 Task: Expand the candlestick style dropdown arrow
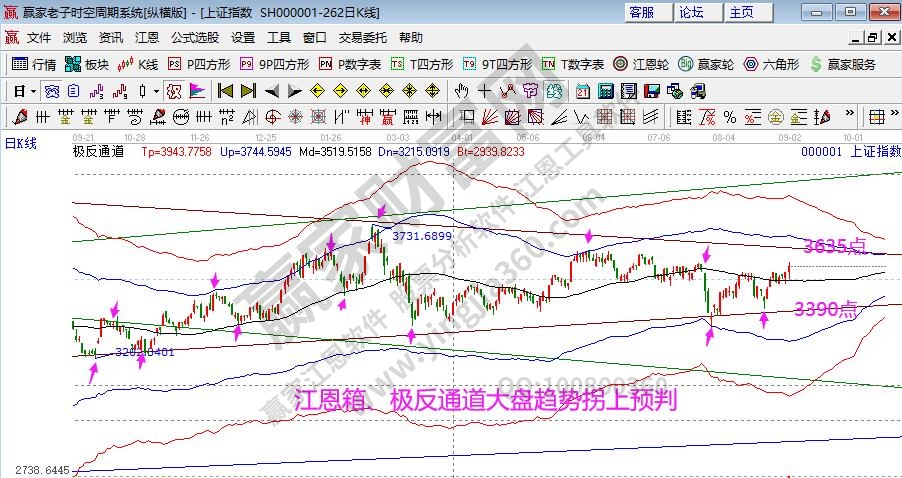coord(155,91)
